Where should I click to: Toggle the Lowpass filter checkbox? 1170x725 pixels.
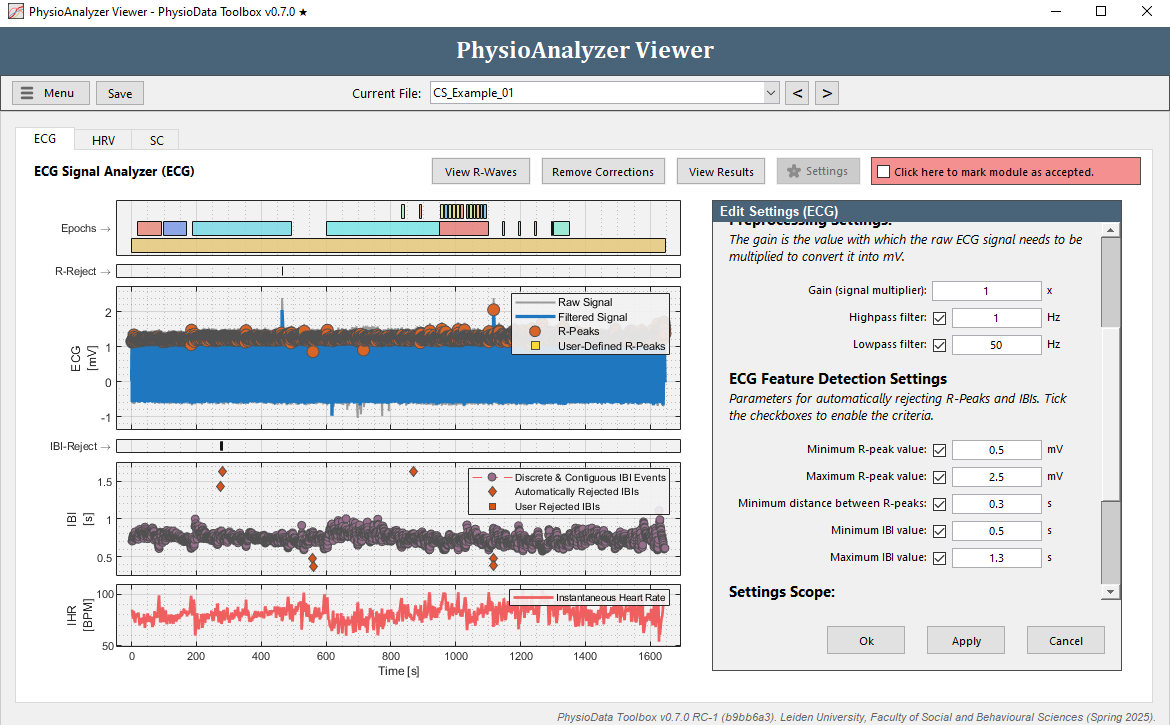pyautogui.click(x=939, y=345)
